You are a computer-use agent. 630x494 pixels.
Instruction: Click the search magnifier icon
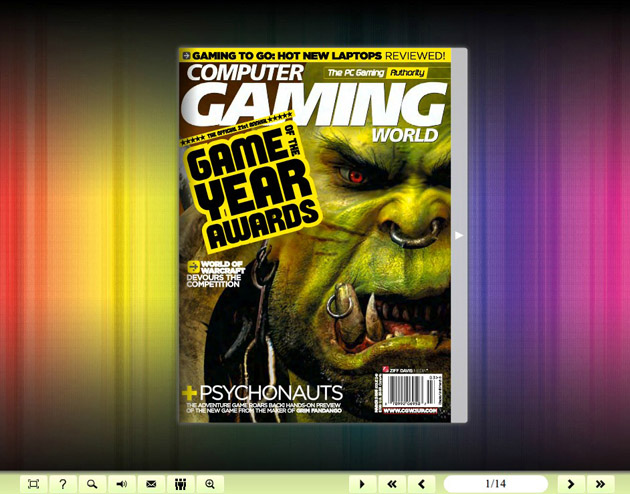[92, 484]
